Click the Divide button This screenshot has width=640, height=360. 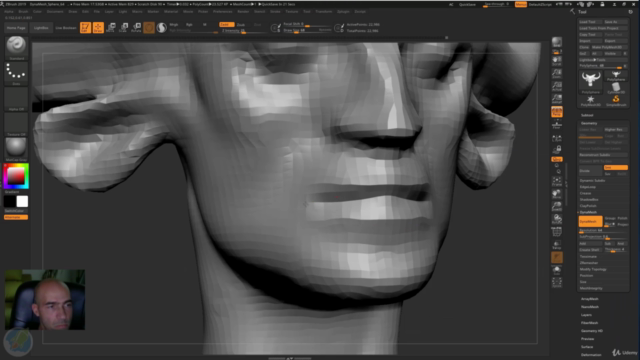(590, 171)
